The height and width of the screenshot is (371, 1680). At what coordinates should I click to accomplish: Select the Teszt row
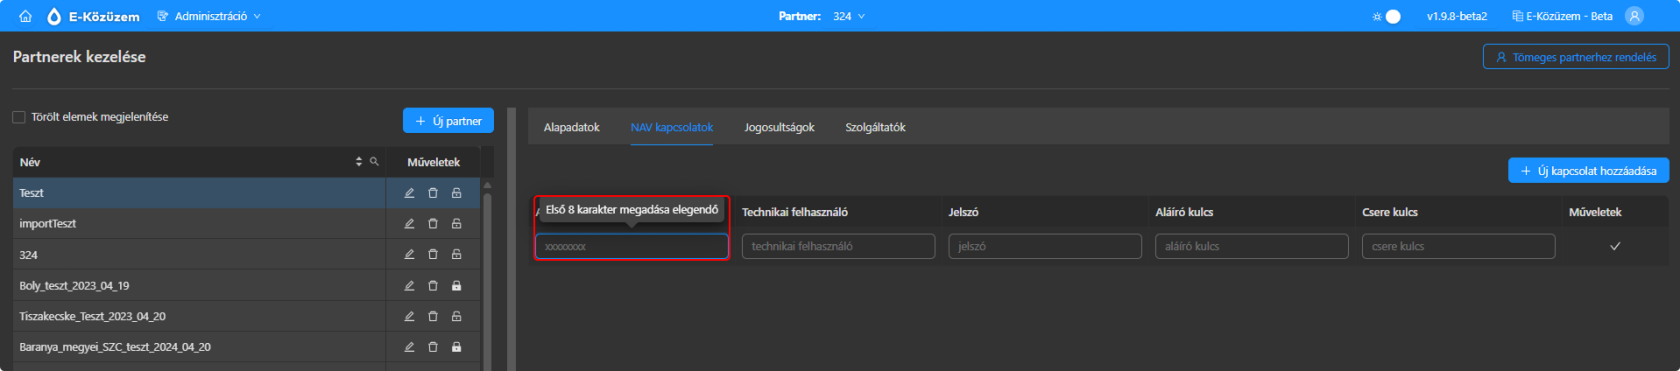click(x=246, y=193)
